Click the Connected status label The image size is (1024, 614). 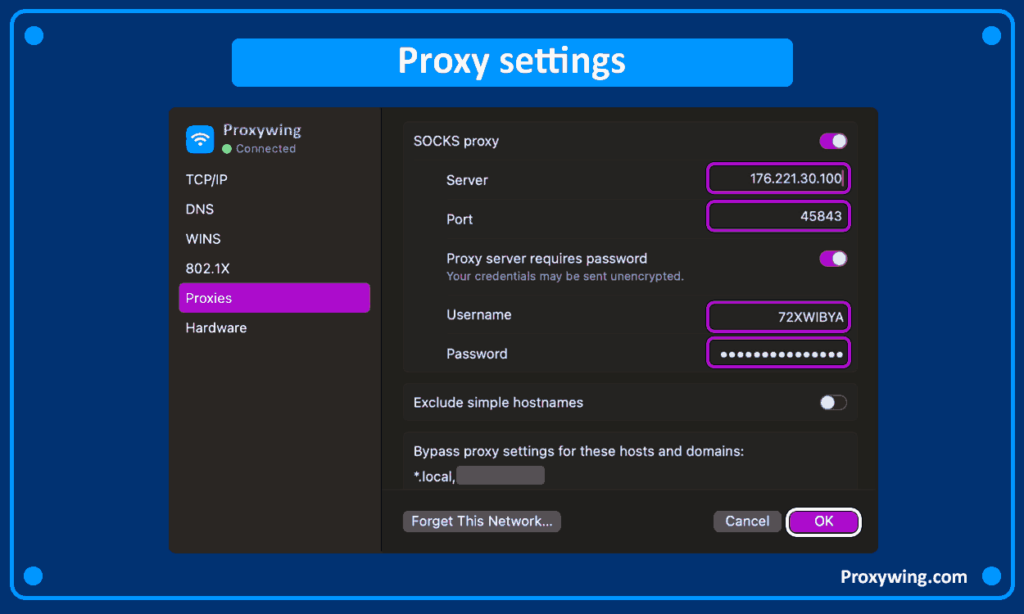pos(266,149)
